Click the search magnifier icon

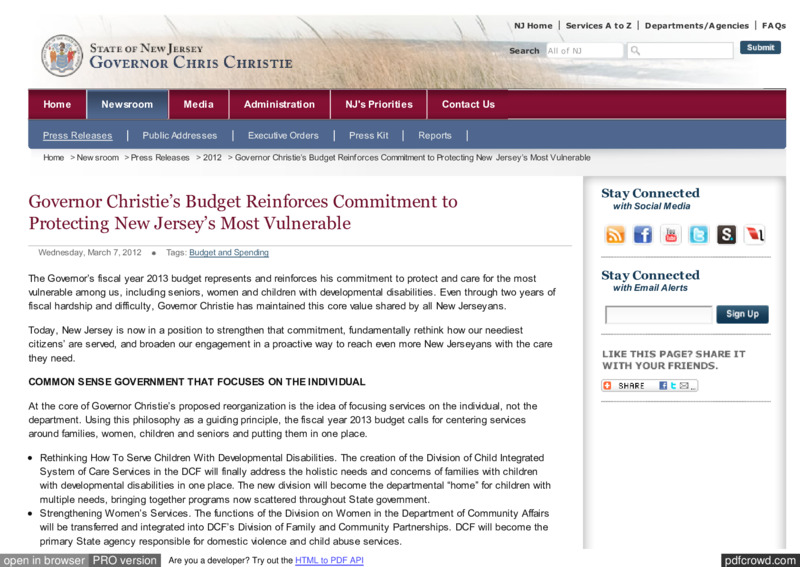click(635, 51)
